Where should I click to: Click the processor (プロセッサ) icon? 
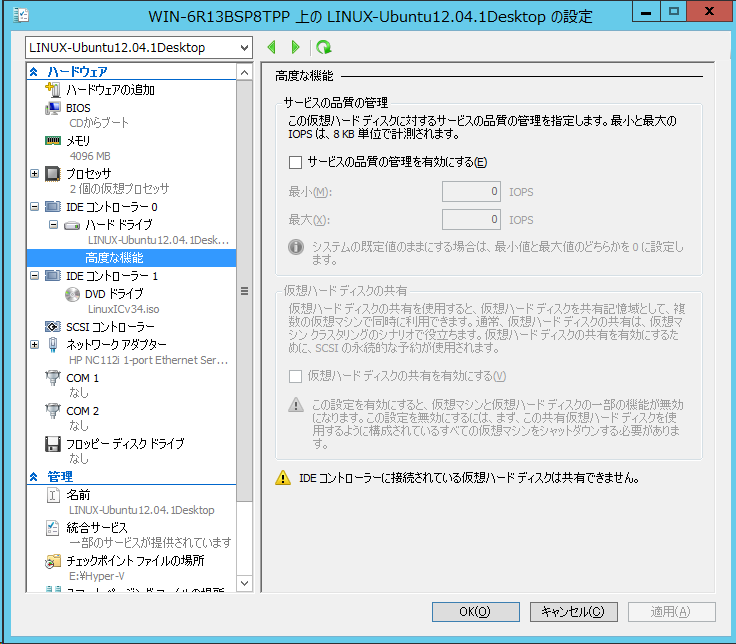(x=53, y=174)
